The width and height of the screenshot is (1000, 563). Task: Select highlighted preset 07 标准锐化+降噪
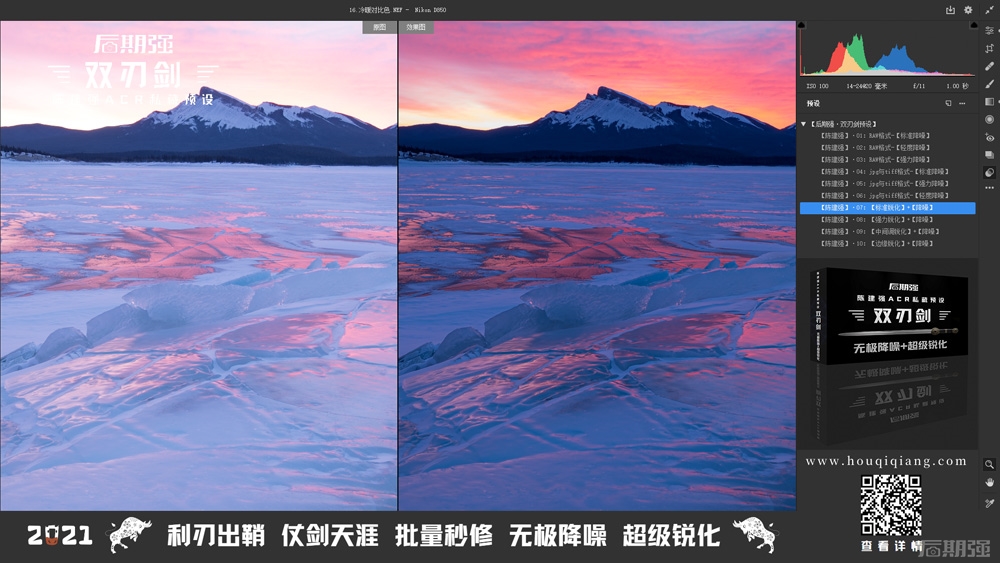coord(888,208)
